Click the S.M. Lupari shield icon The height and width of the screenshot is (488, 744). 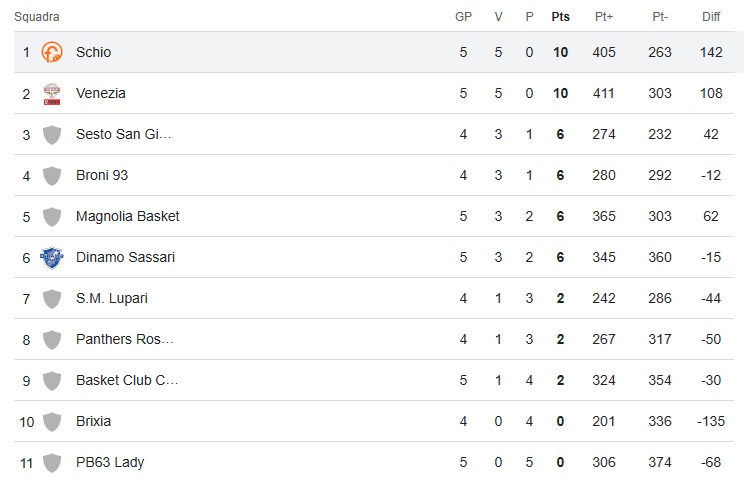pyautogui.click(x=52, y=298)
